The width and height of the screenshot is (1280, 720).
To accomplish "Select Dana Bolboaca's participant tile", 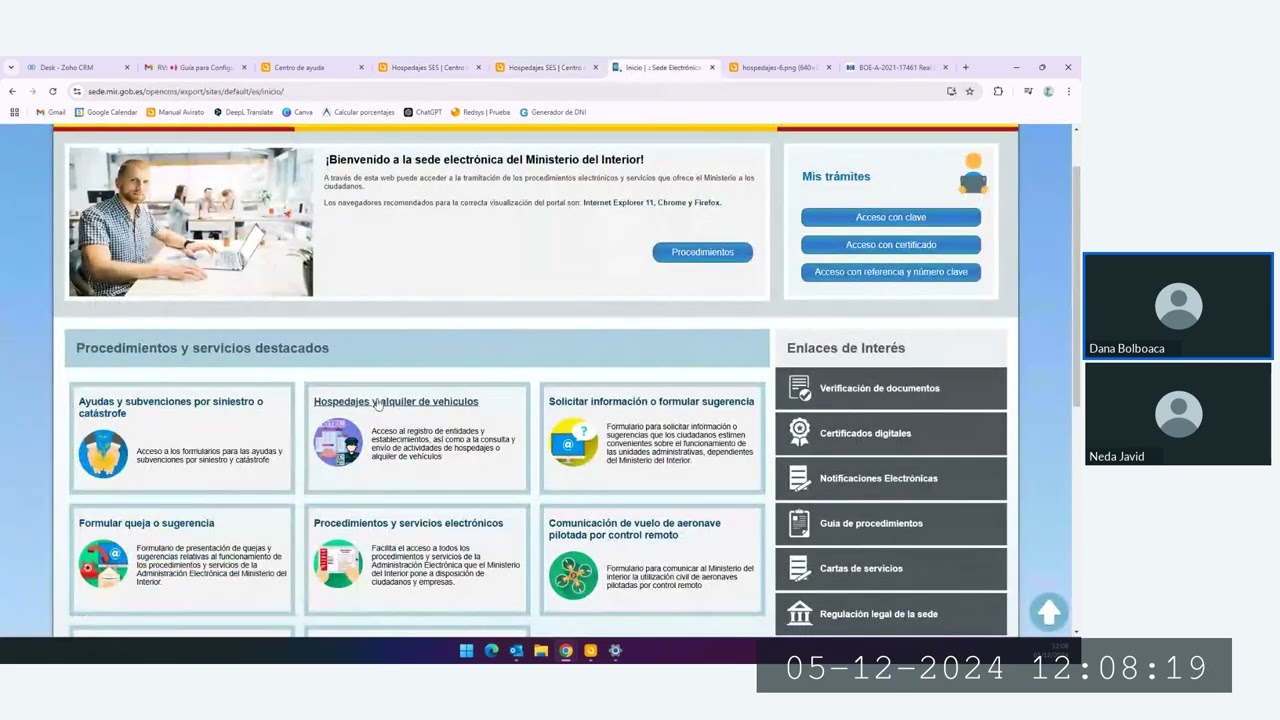I will (x=1178, y=306).
